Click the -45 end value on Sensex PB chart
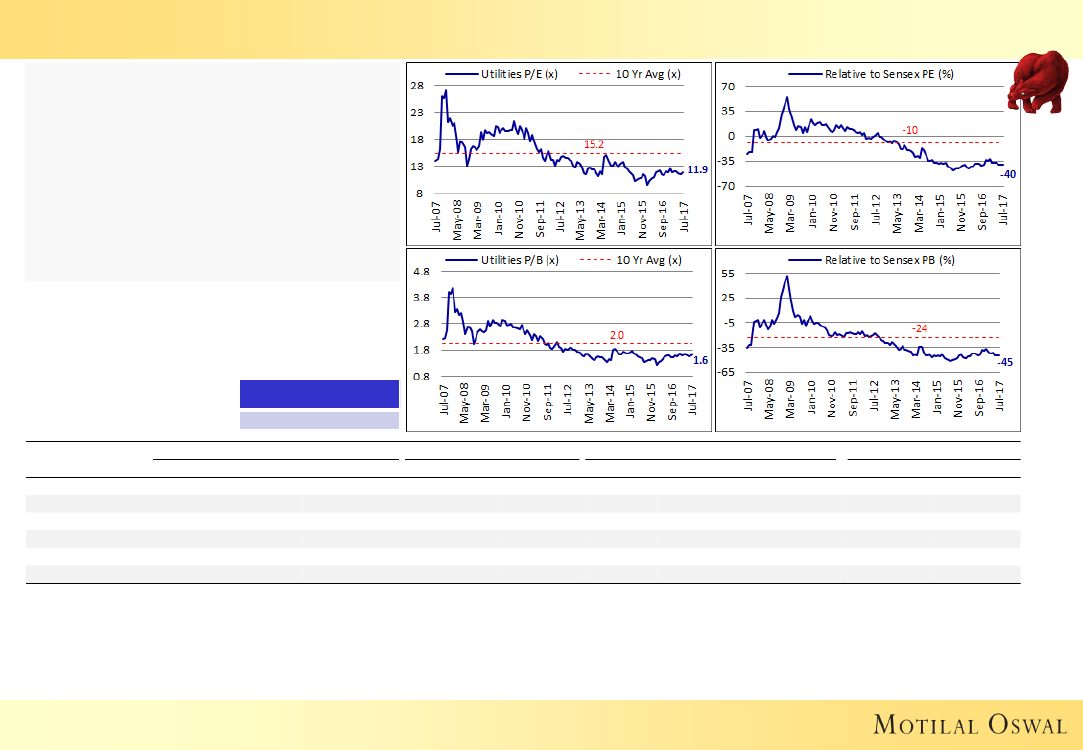Screen dimensions: 1083x750 pos(1006,362)
